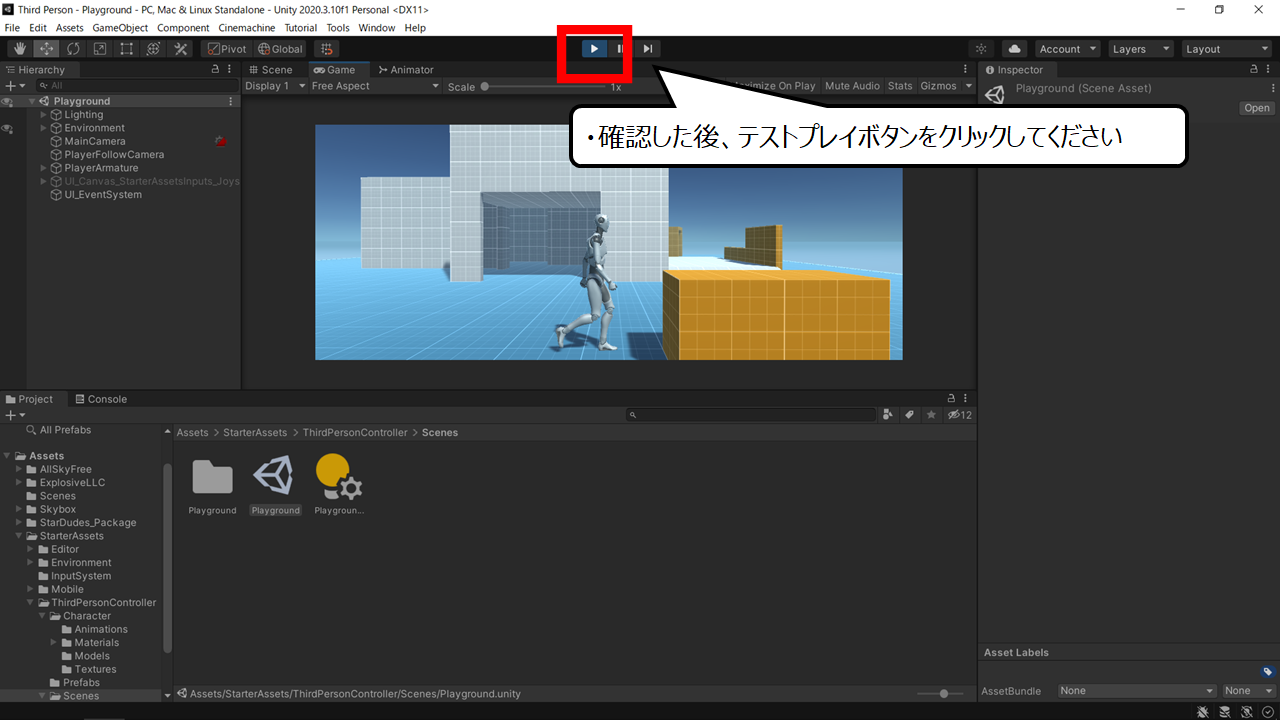Viewport: 1280px width, 720px height.
Task: Toggle scene visibility eye for Playground
Action: [x=7, y=102]
